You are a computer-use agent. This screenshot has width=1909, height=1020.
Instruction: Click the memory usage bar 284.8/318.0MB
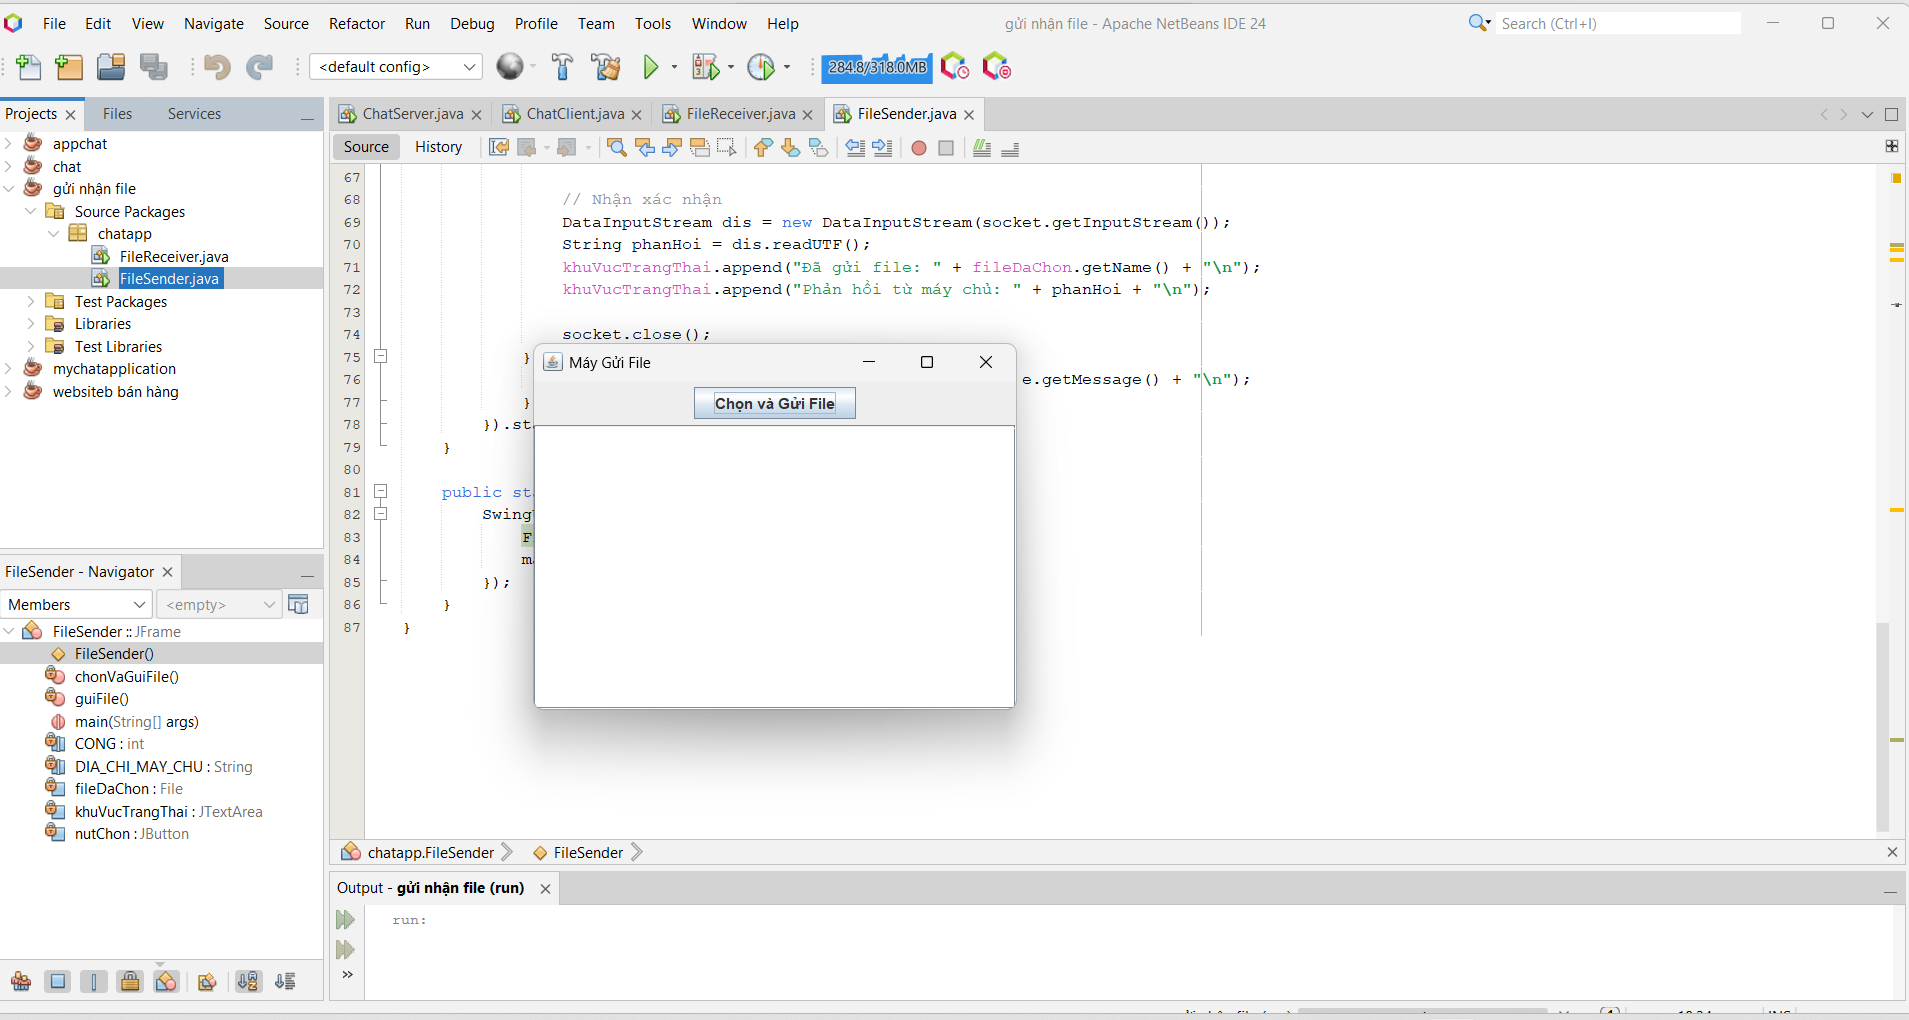(877, 67)
